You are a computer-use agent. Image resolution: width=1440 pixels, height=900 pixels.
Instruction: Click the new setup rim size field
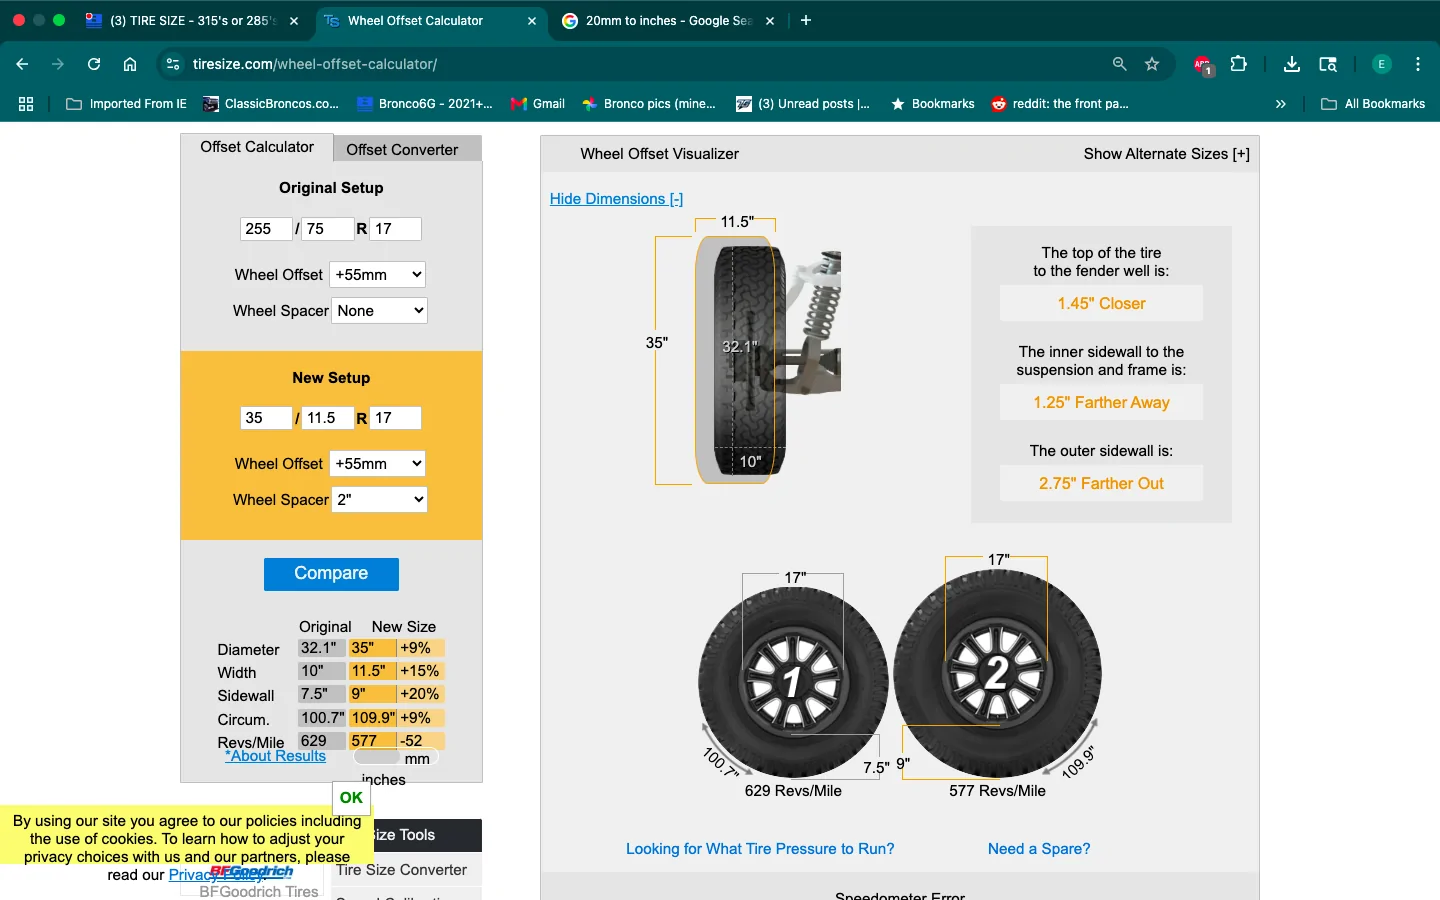(396, 418)
